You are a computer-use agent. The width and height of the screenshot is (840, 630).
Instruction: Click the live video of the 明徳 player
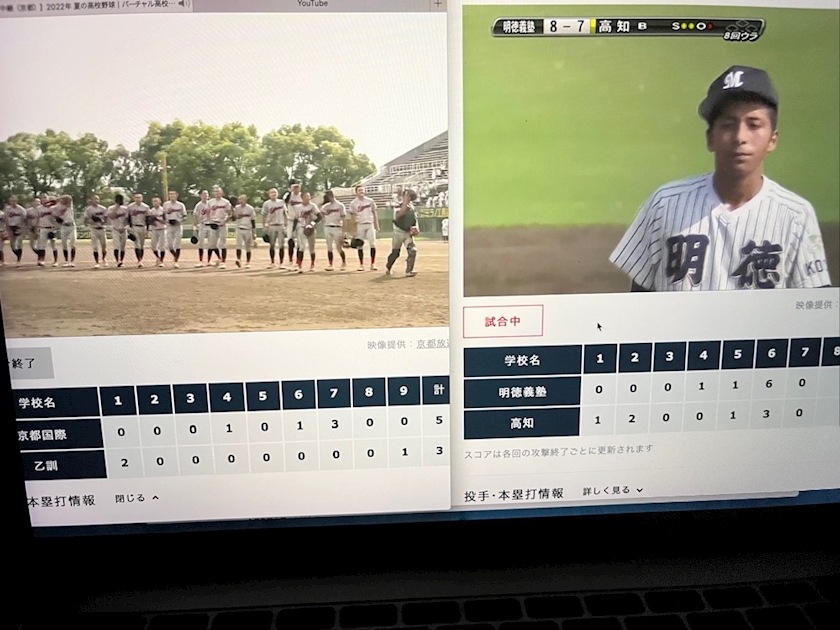coord(650,160)
